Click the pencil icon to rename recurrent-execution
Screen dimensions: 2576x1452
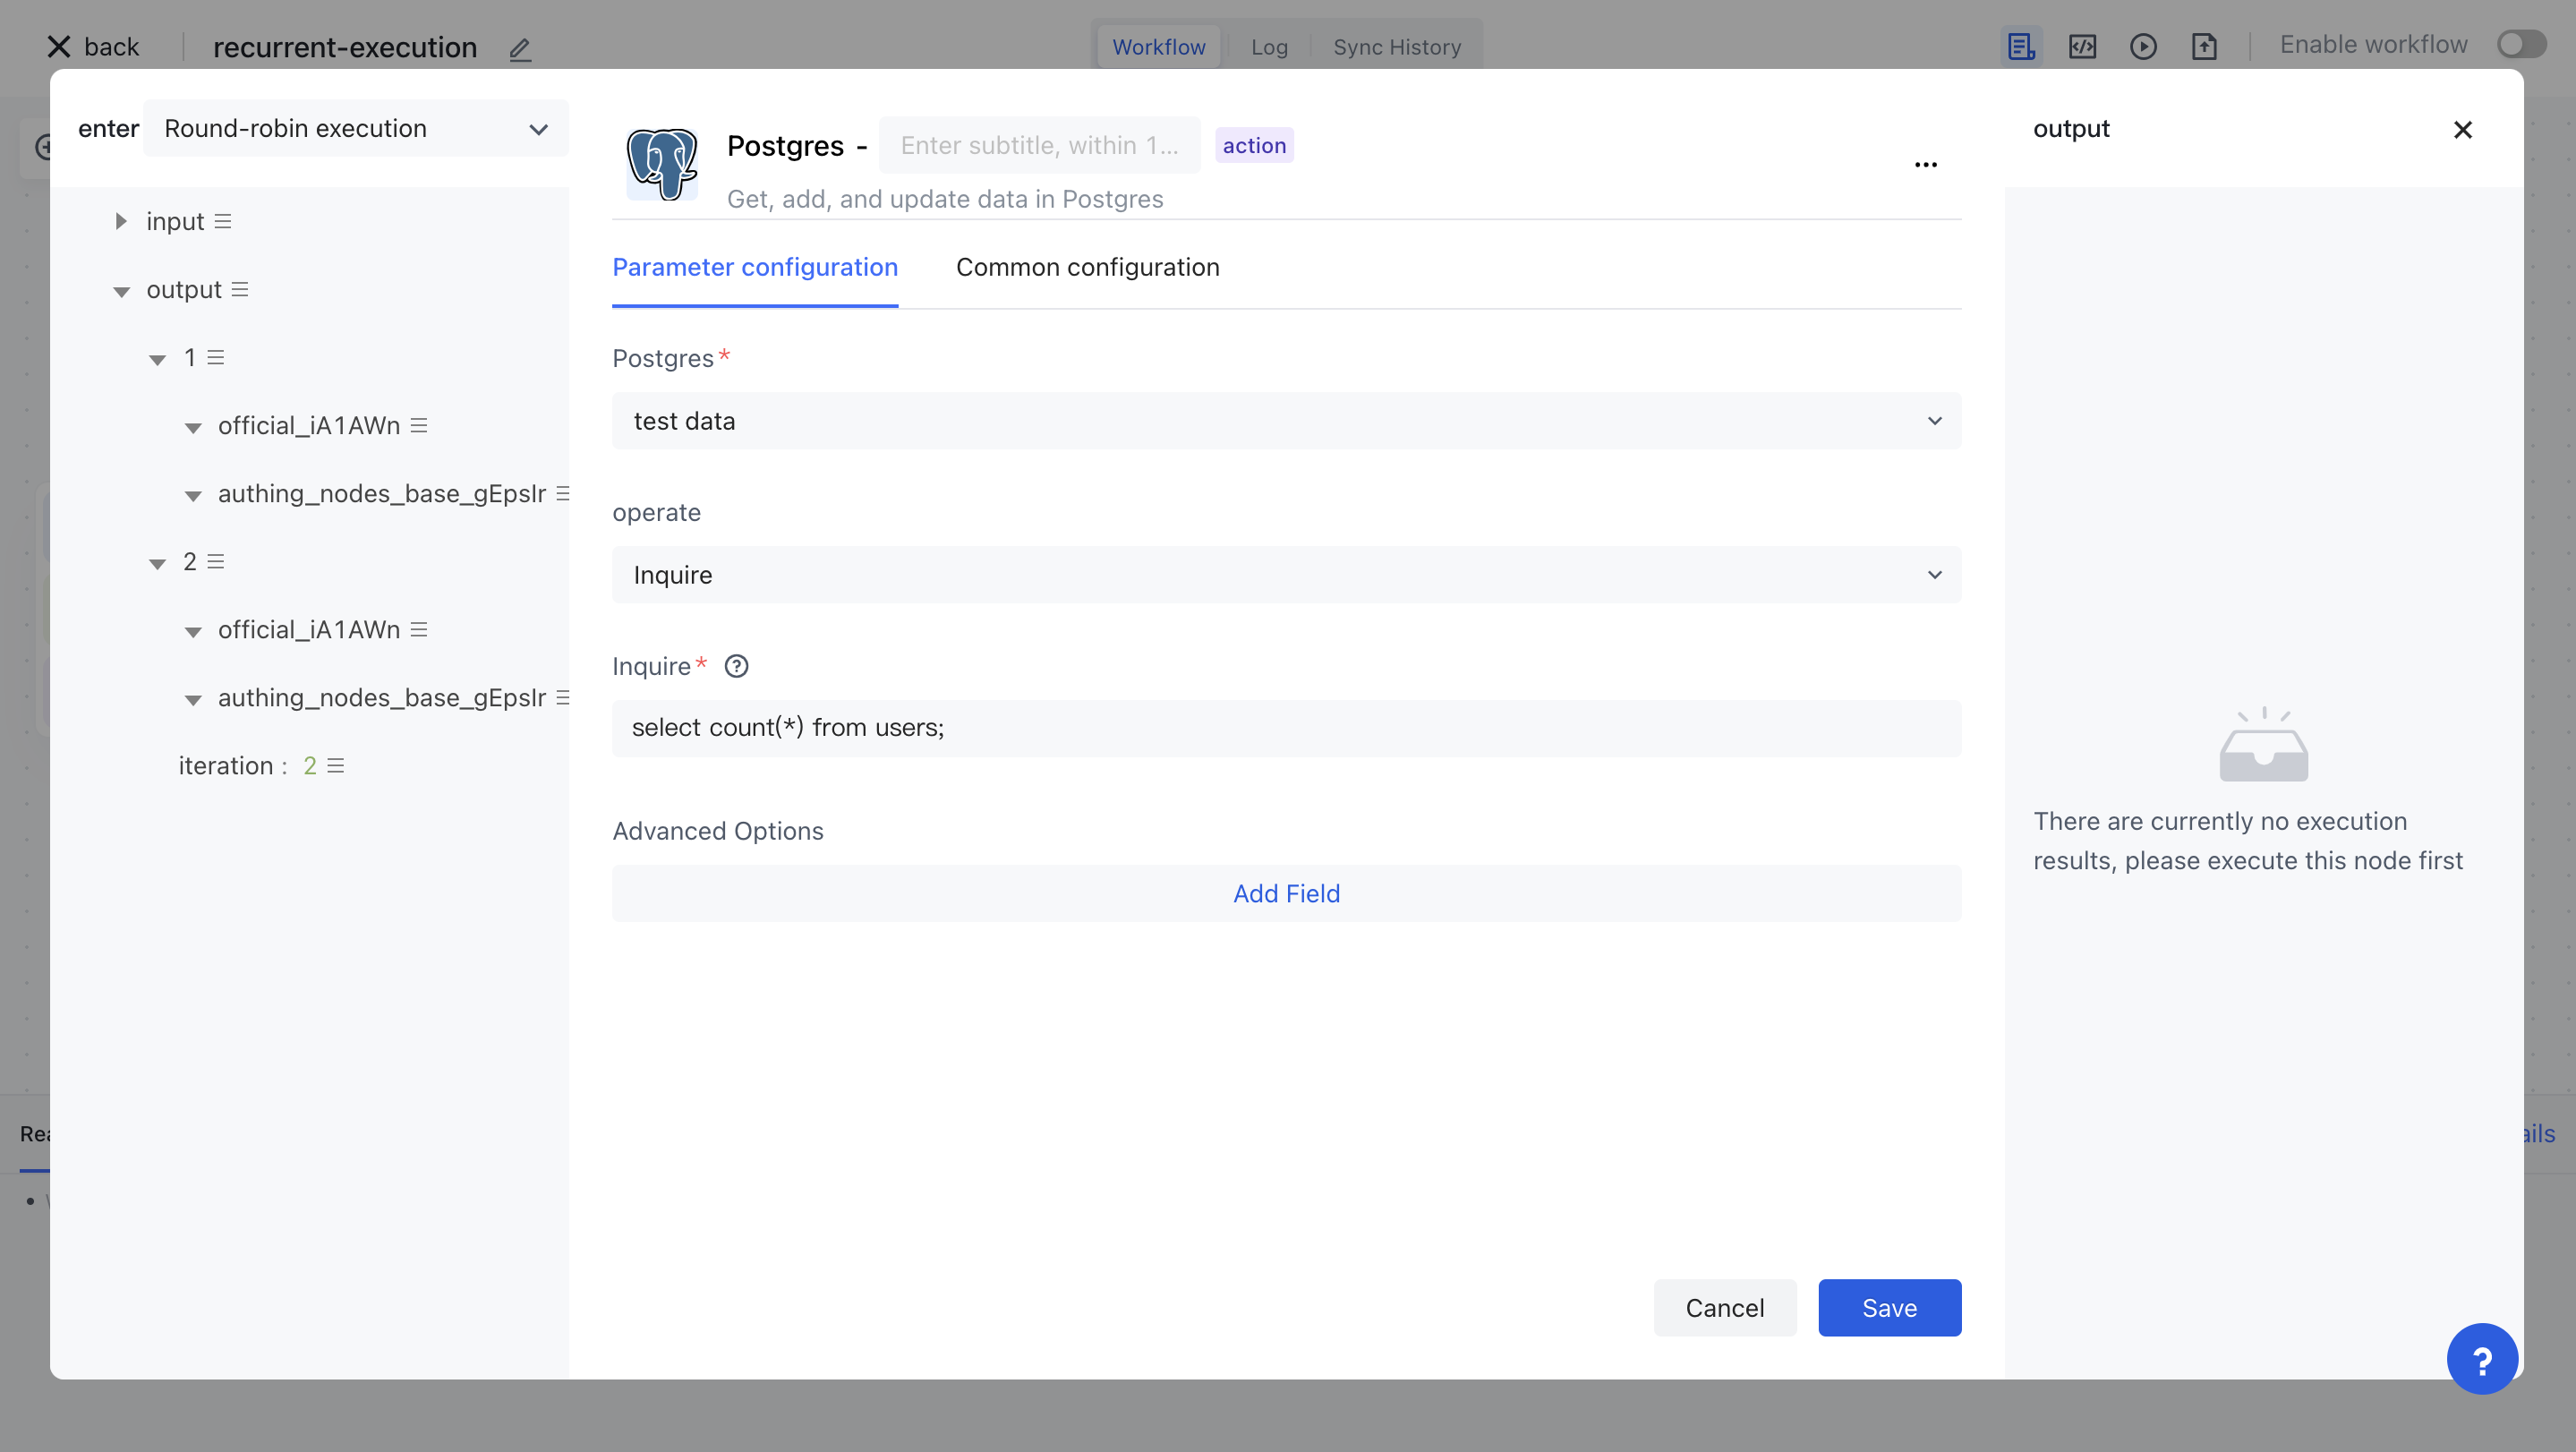pos(520,48)
